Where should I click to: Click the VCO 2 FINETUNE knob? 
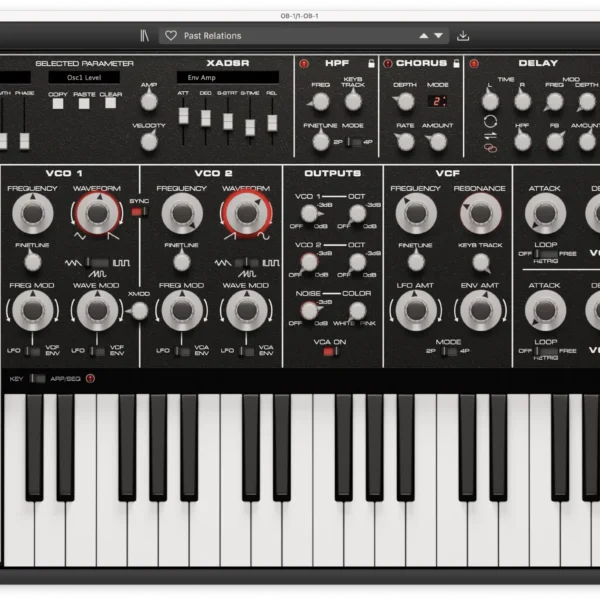point(182,262)
